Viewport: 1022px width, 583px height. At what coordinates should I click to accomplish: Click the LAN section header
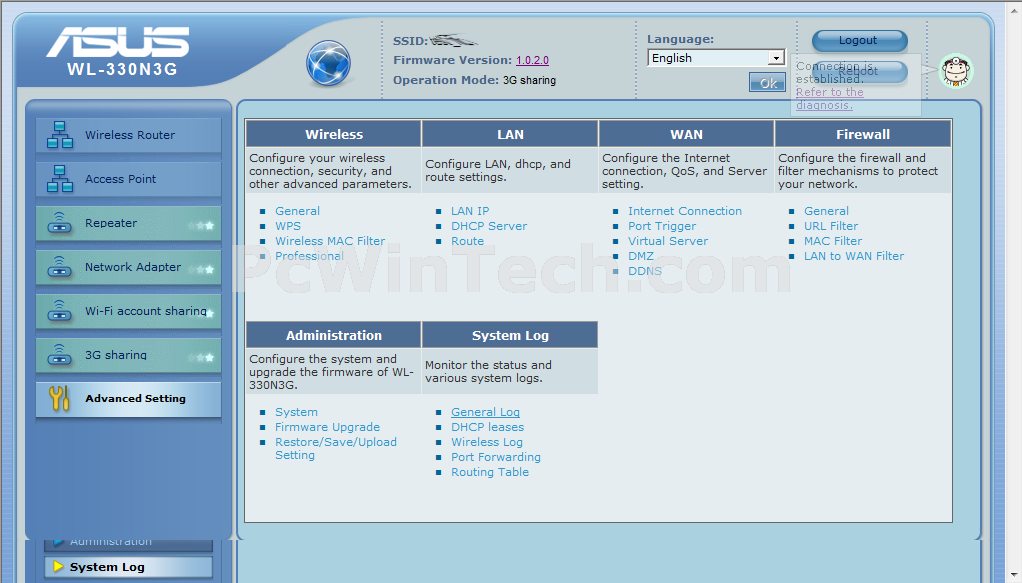point(510,134)
